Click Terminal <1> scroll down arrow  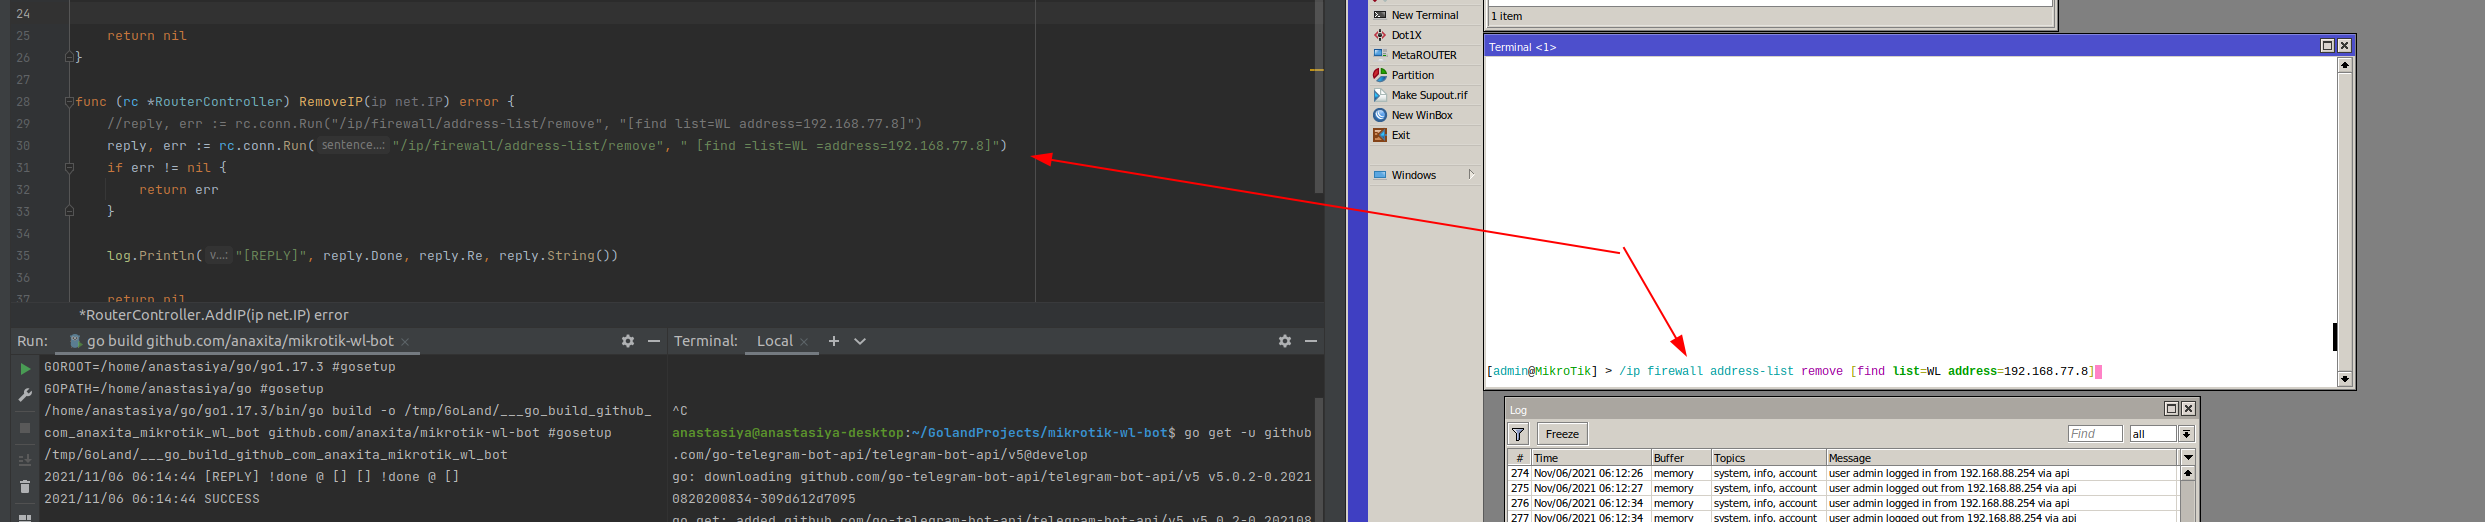2345,379
